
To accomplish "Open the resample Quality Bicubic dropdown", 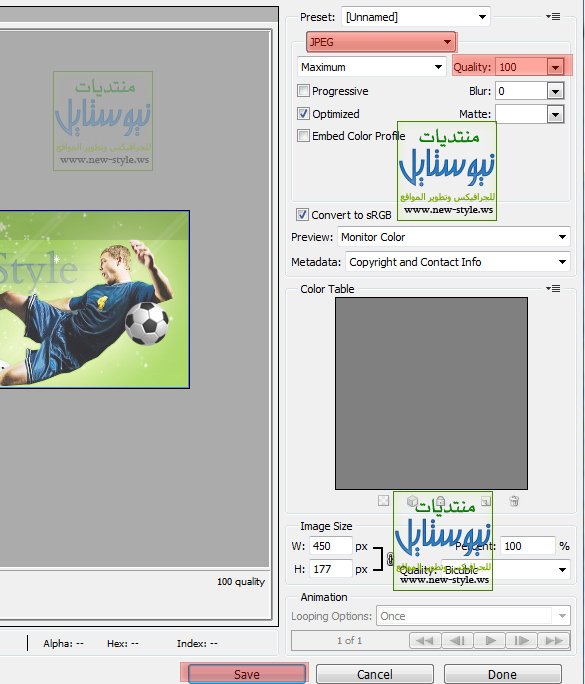I will [x=506, y=570].
